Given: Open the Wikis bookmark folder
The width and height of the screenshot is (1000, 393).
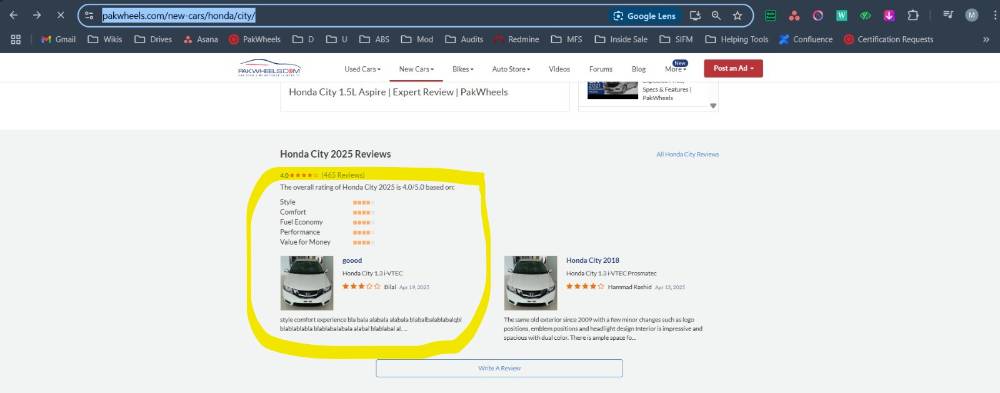Looking at the screenshot, I should click(x=105, y=39).
